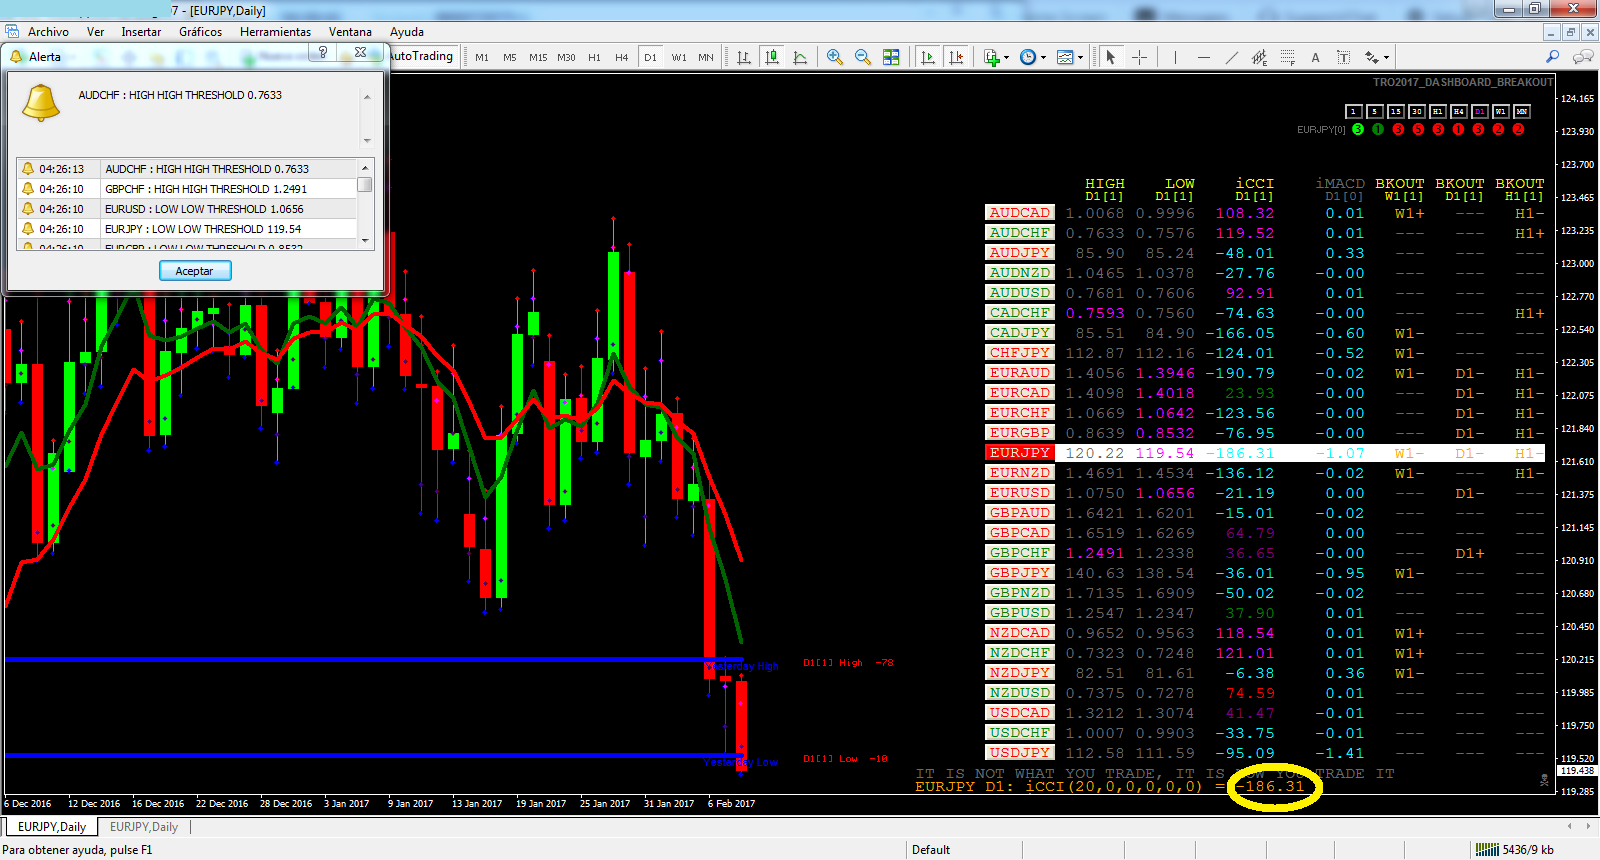Toggle the H1 timeframe toolbar button

click(594, 57)
